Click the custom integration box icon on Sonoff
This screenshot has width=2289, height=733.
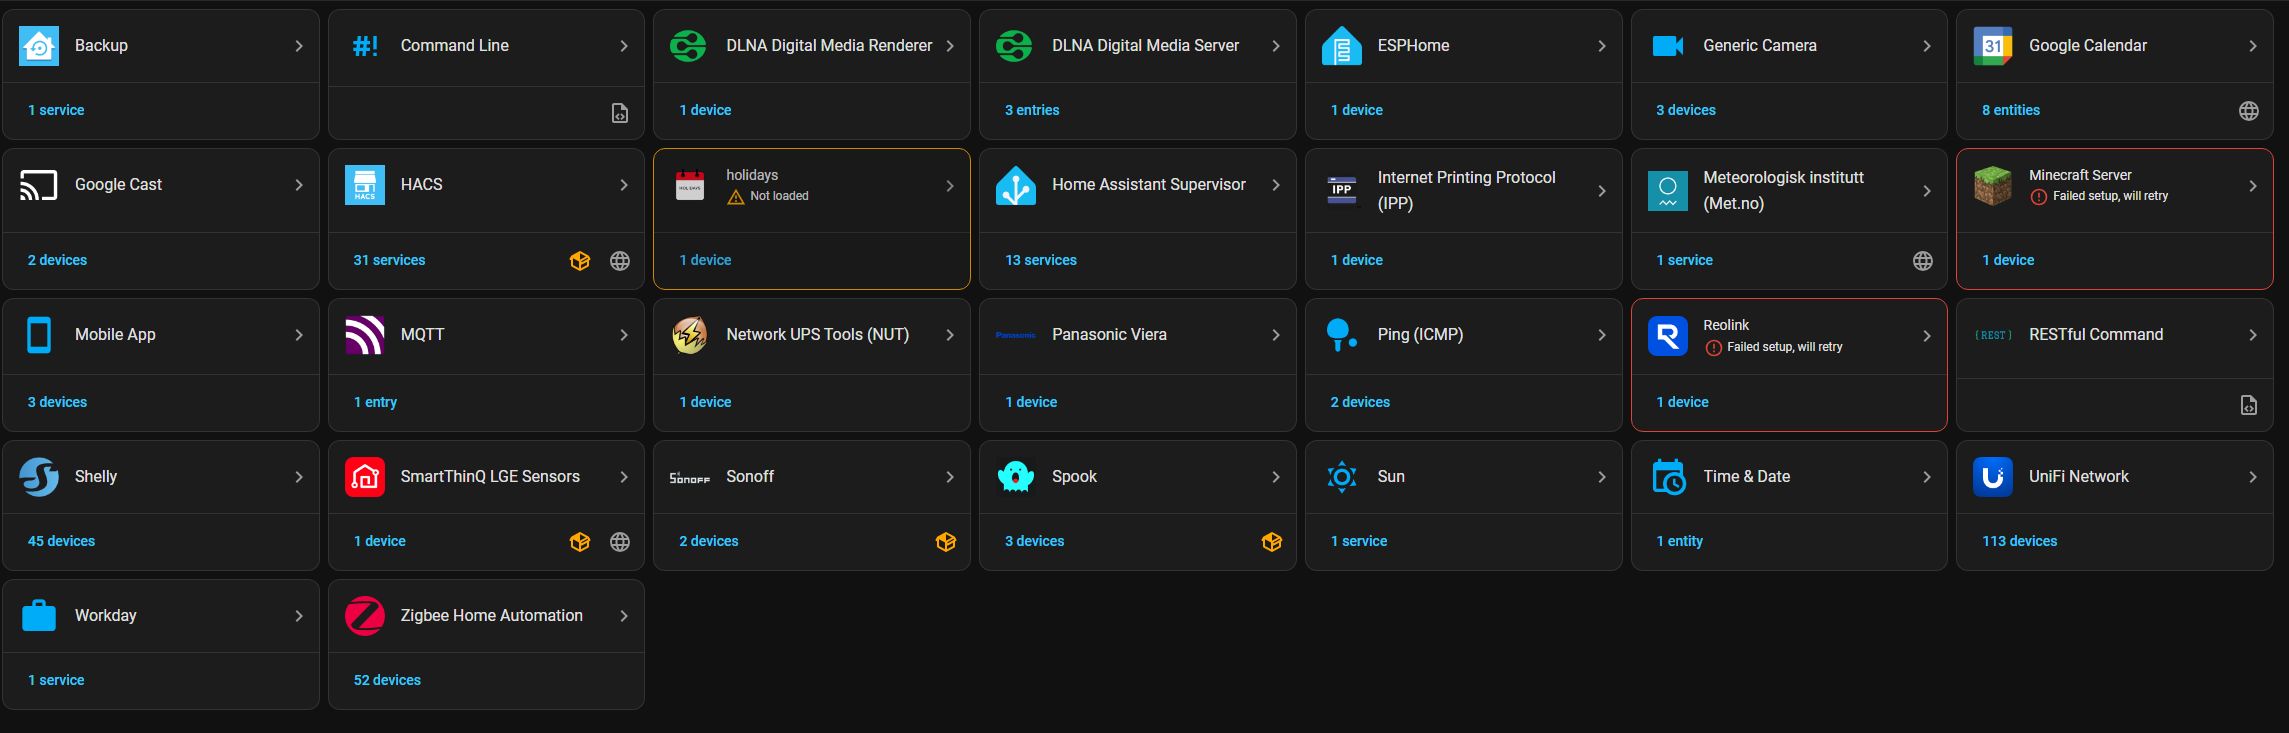point(945,542)
